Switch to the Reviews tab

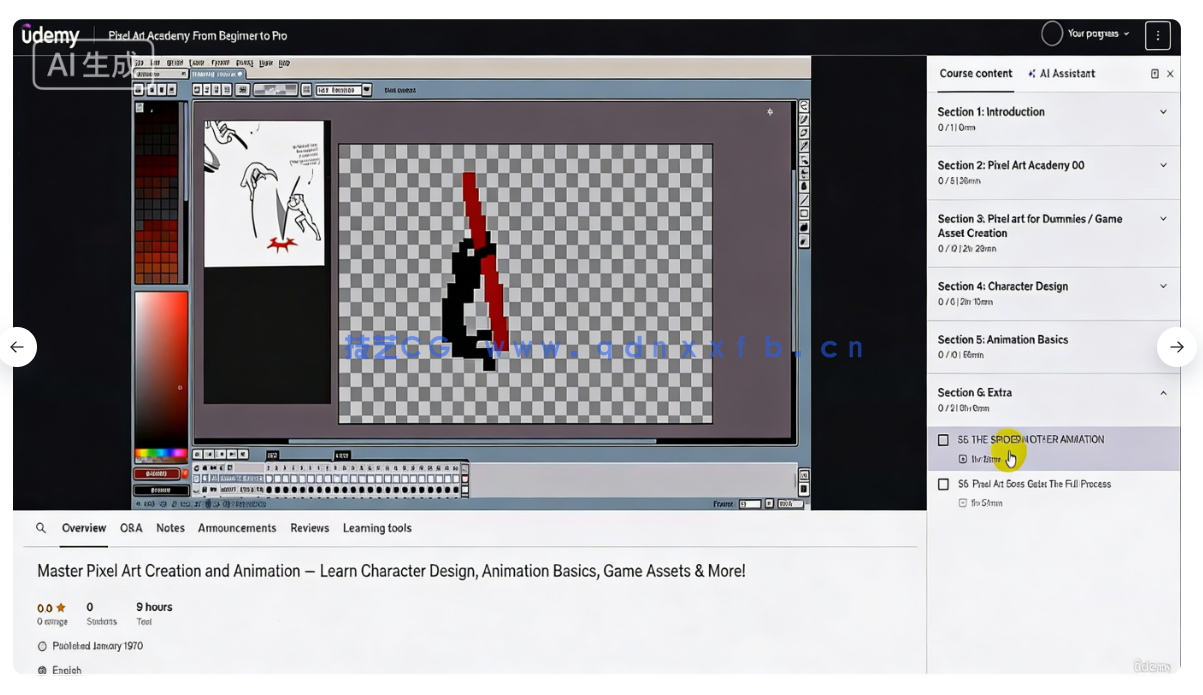[309, 528]
